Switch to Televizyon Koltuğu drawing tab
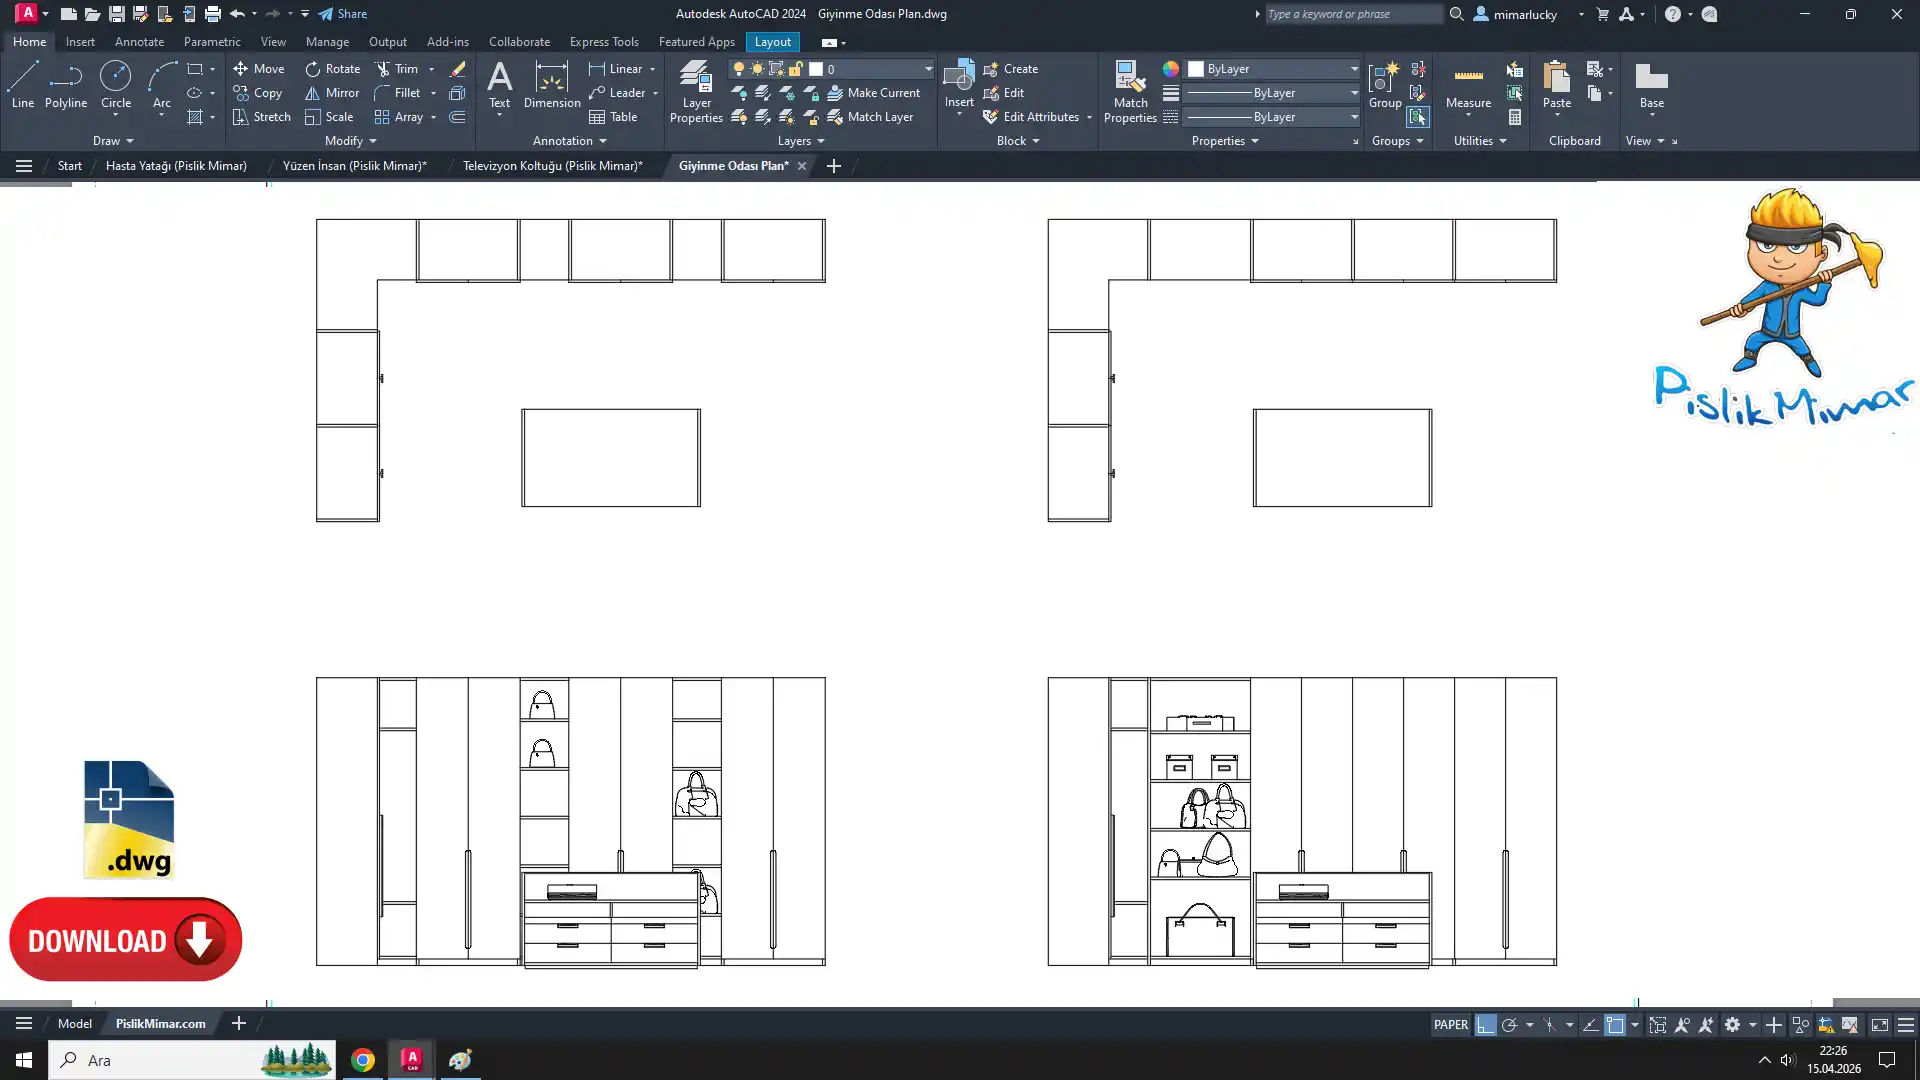The image size is (1920, 1080). pyautogui.click(x=552, y=166)
